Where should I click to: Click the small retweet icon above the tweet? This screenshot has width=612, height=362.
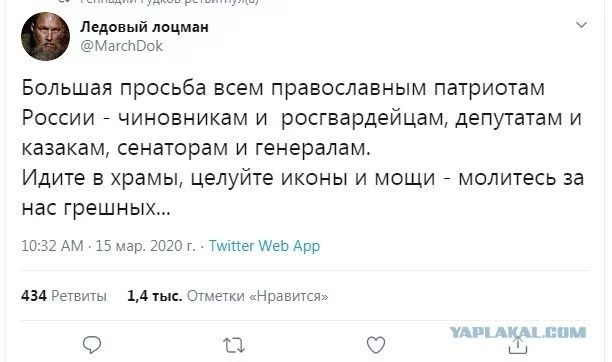(65, 2)
